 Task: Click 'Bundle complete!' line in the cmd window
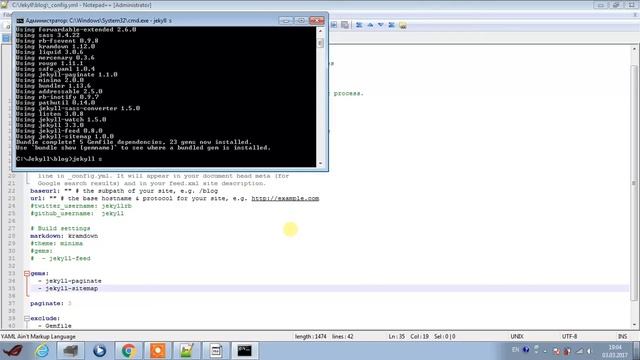pyautogui.click(x=134, y=142)
